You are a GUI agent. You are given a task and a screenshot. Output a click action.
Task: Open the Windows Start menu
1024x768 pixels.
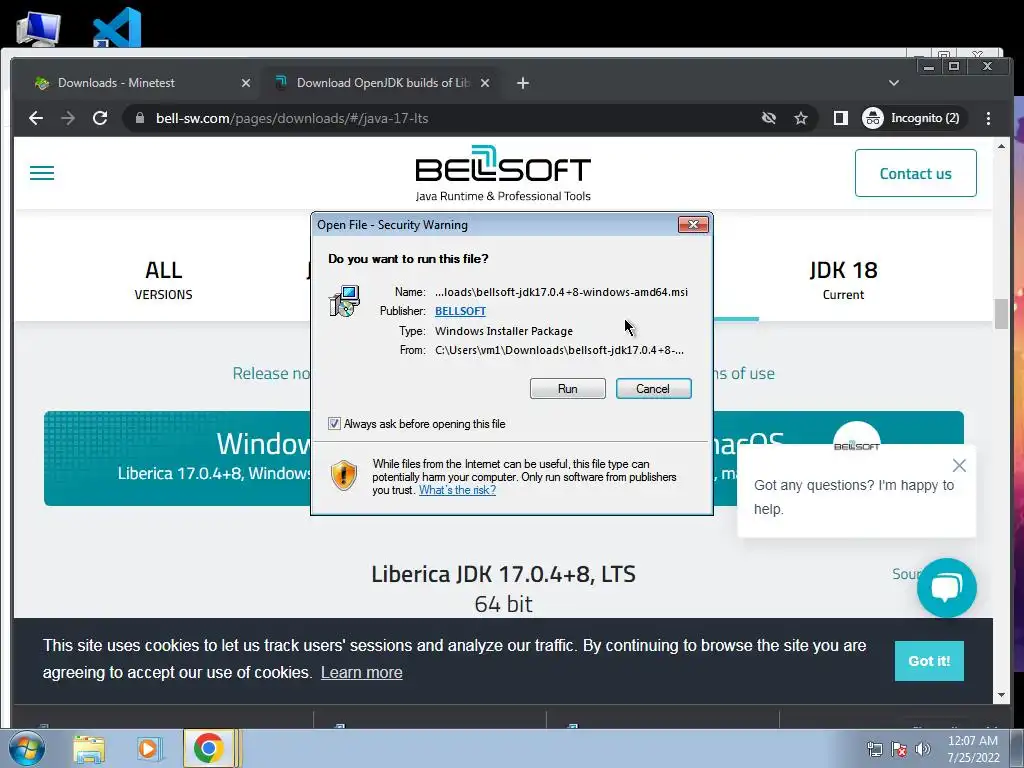click(27, 748)
